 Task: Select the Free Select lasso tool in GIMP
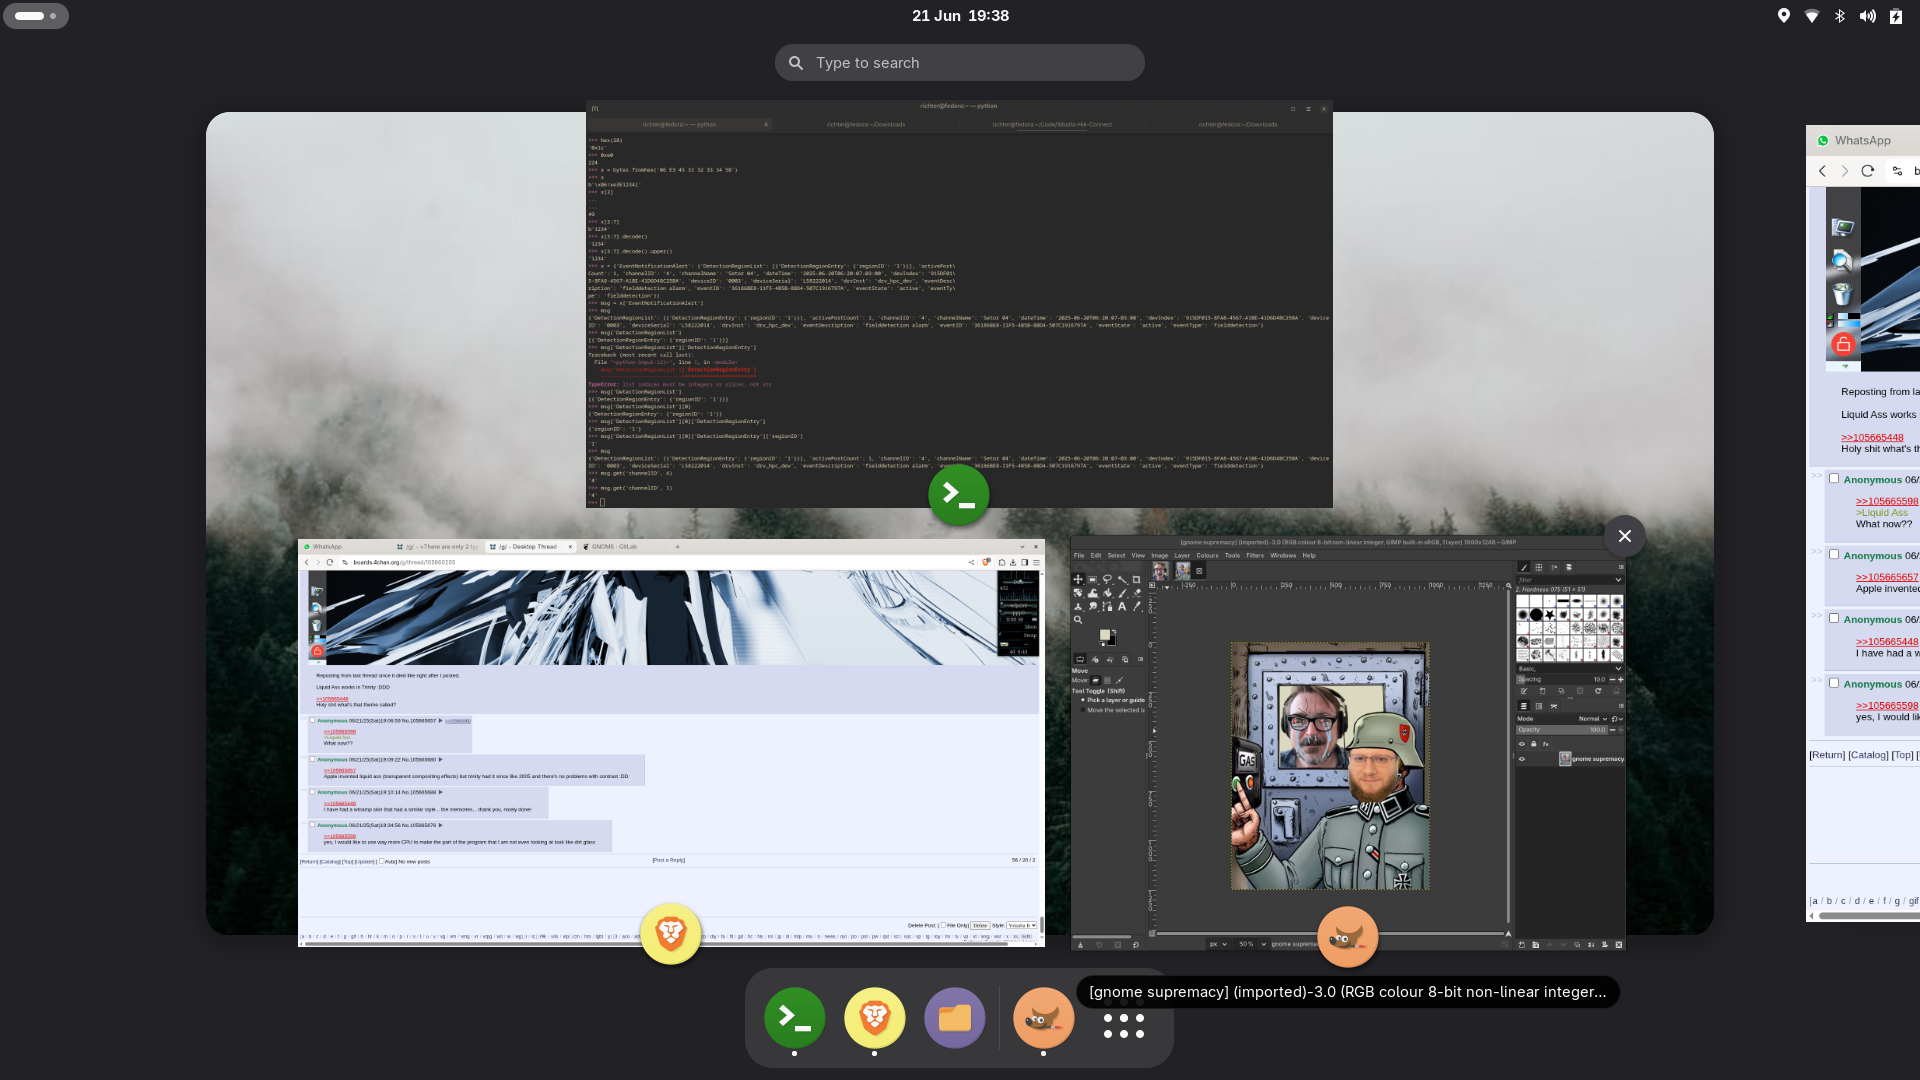click(1107, 579)
